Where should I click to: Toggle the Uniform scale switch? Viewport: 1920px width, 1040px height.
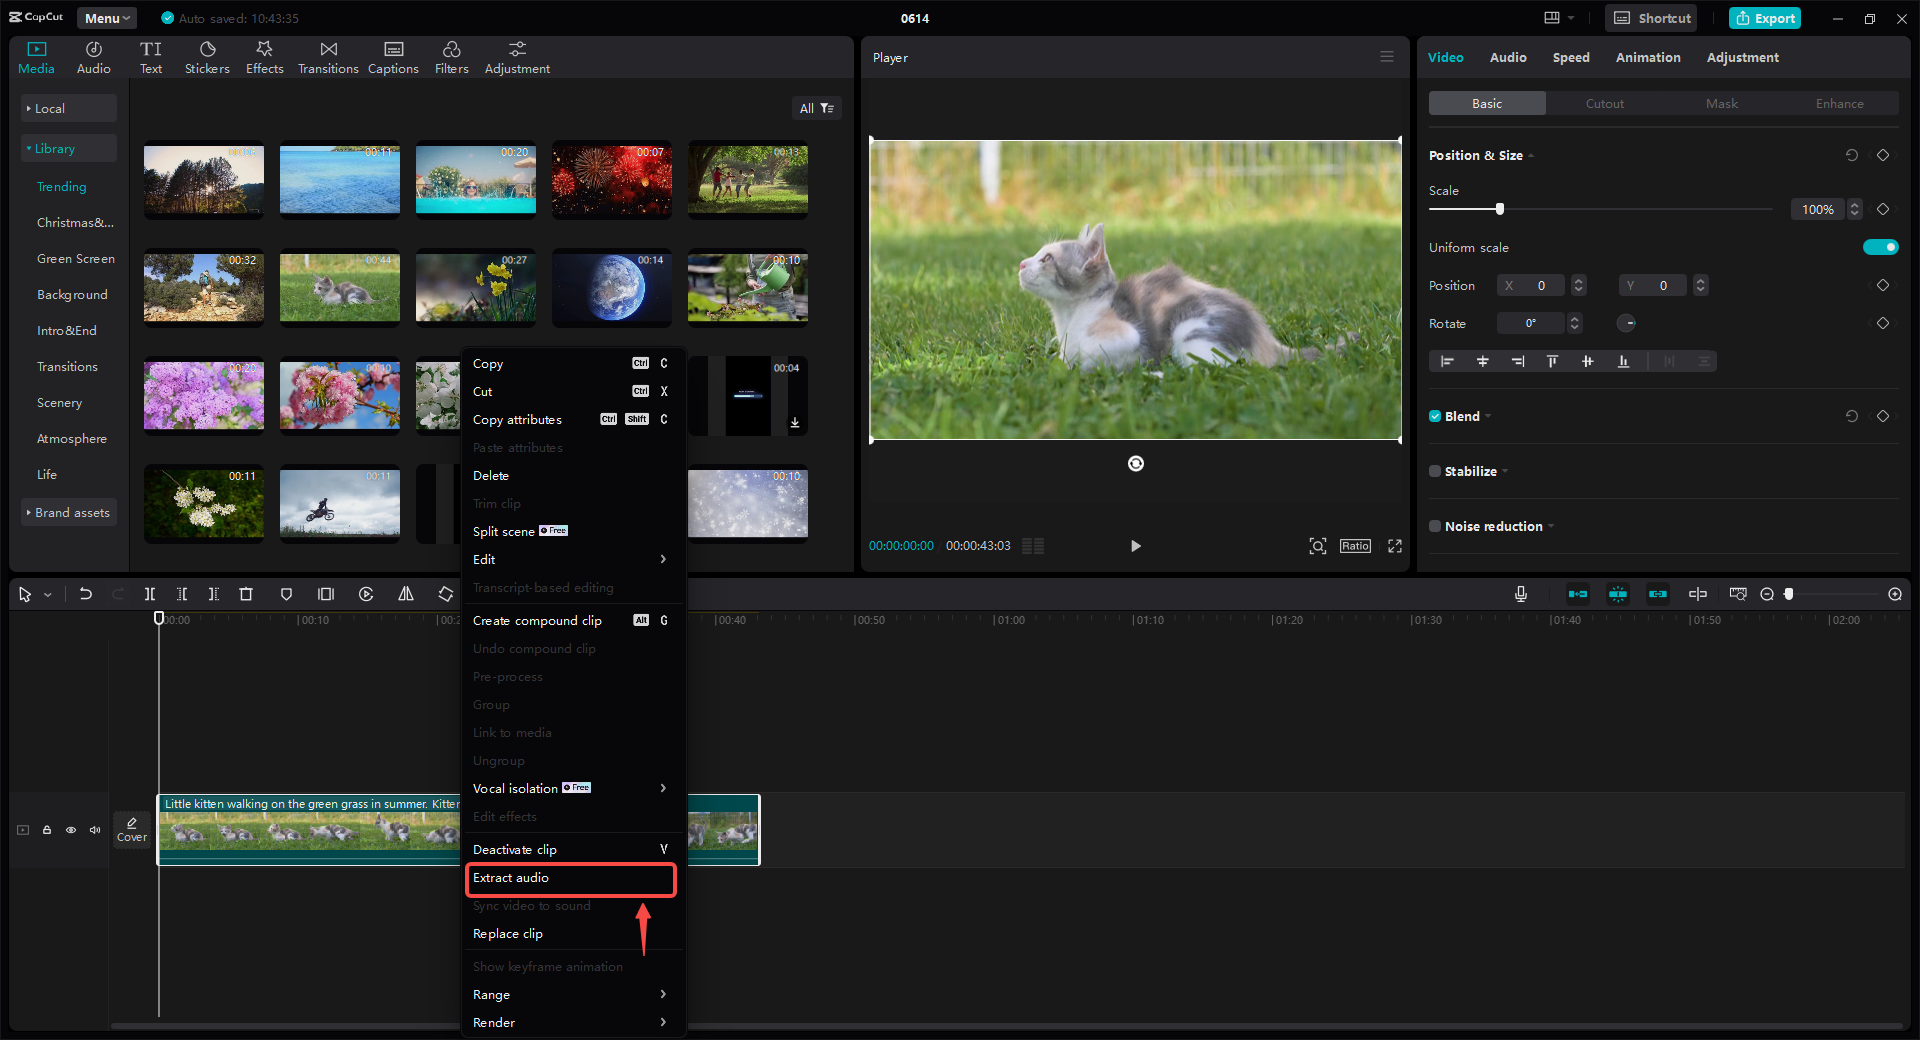pyautogui.click(x=1880, y=247)
